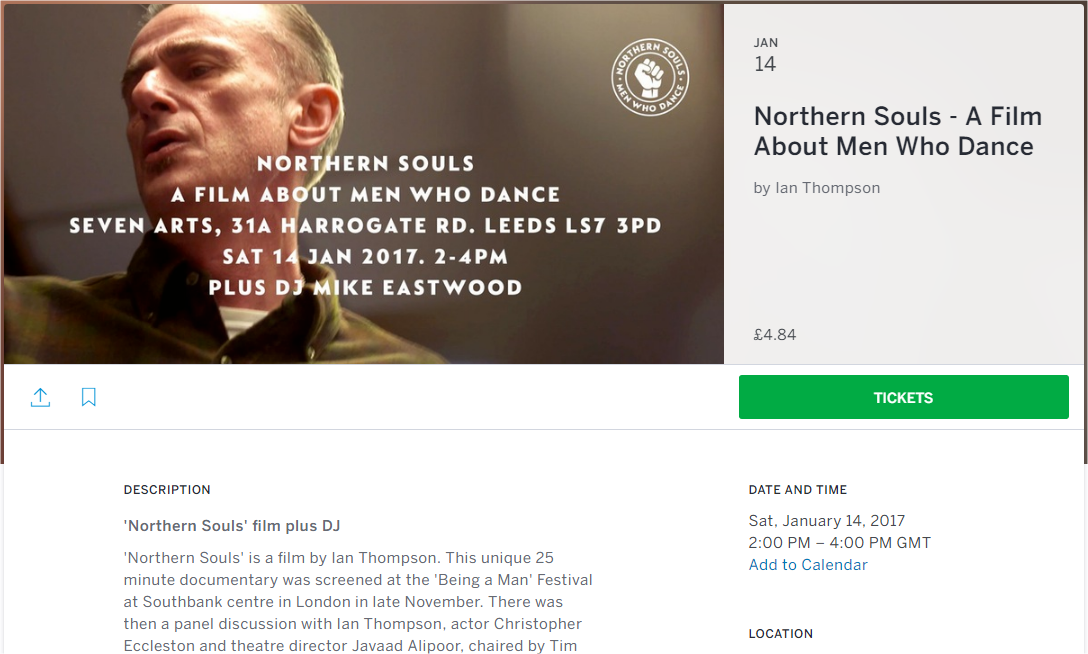
Task: Bookmark this event with the save icon
Action: click(x=88, y=397)
